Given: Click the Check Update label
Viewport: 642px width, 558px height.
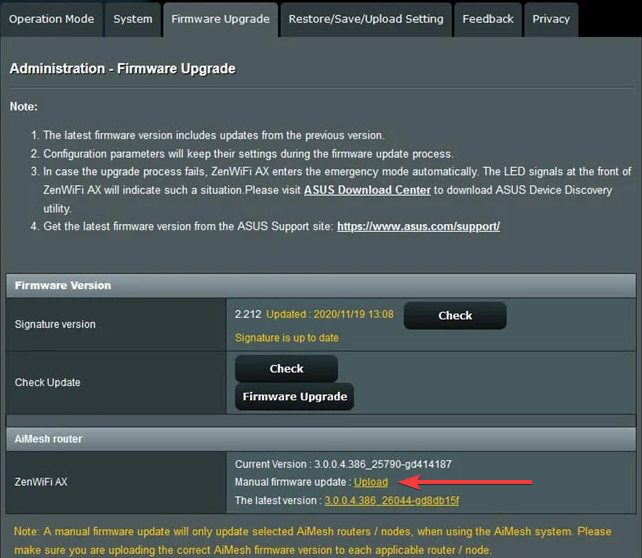Looking at the screenshot, I should tap(47, 382).
